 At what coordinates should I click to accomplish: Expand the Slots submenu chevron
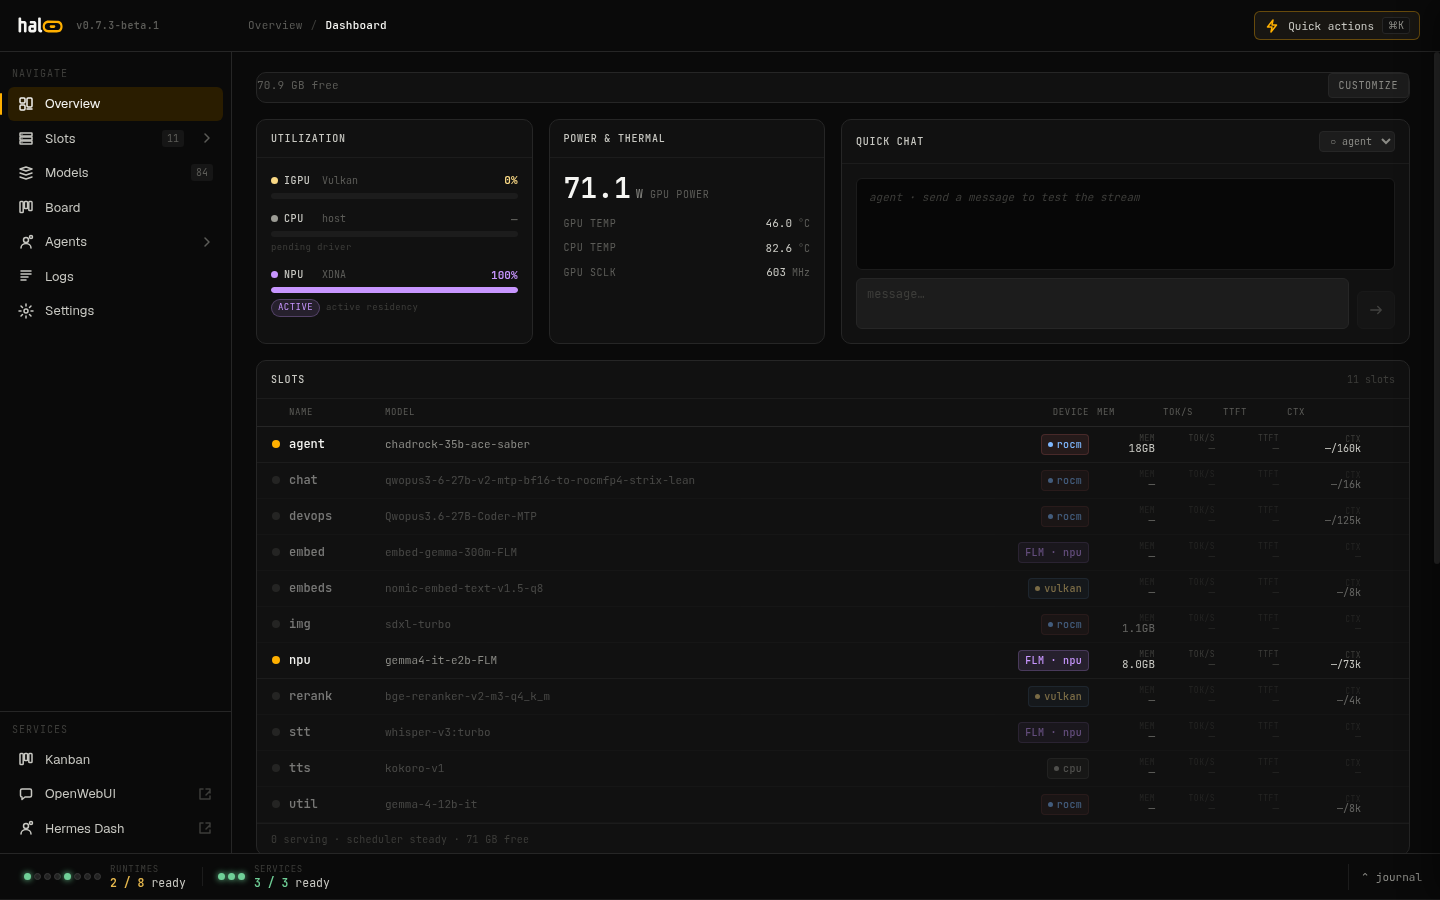click(x=207, y=138)
